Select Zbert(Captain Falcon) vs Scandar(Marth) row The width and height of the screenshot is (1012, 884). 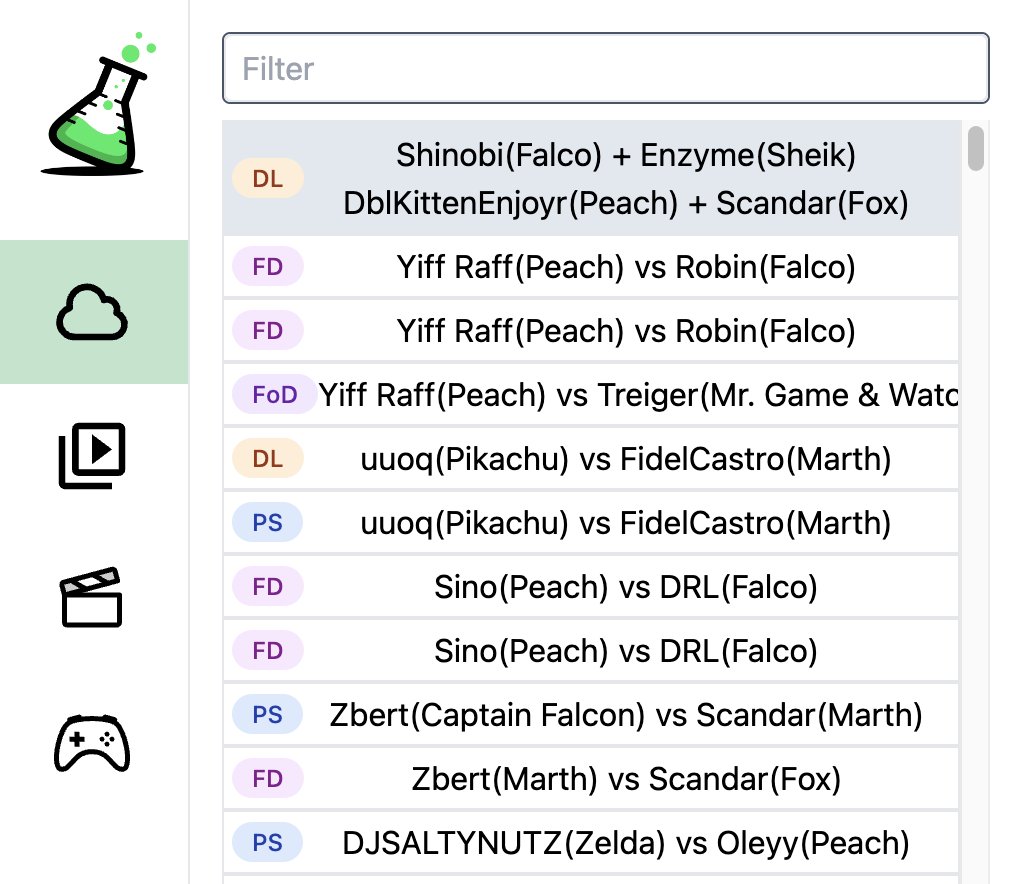click(591, 714)
